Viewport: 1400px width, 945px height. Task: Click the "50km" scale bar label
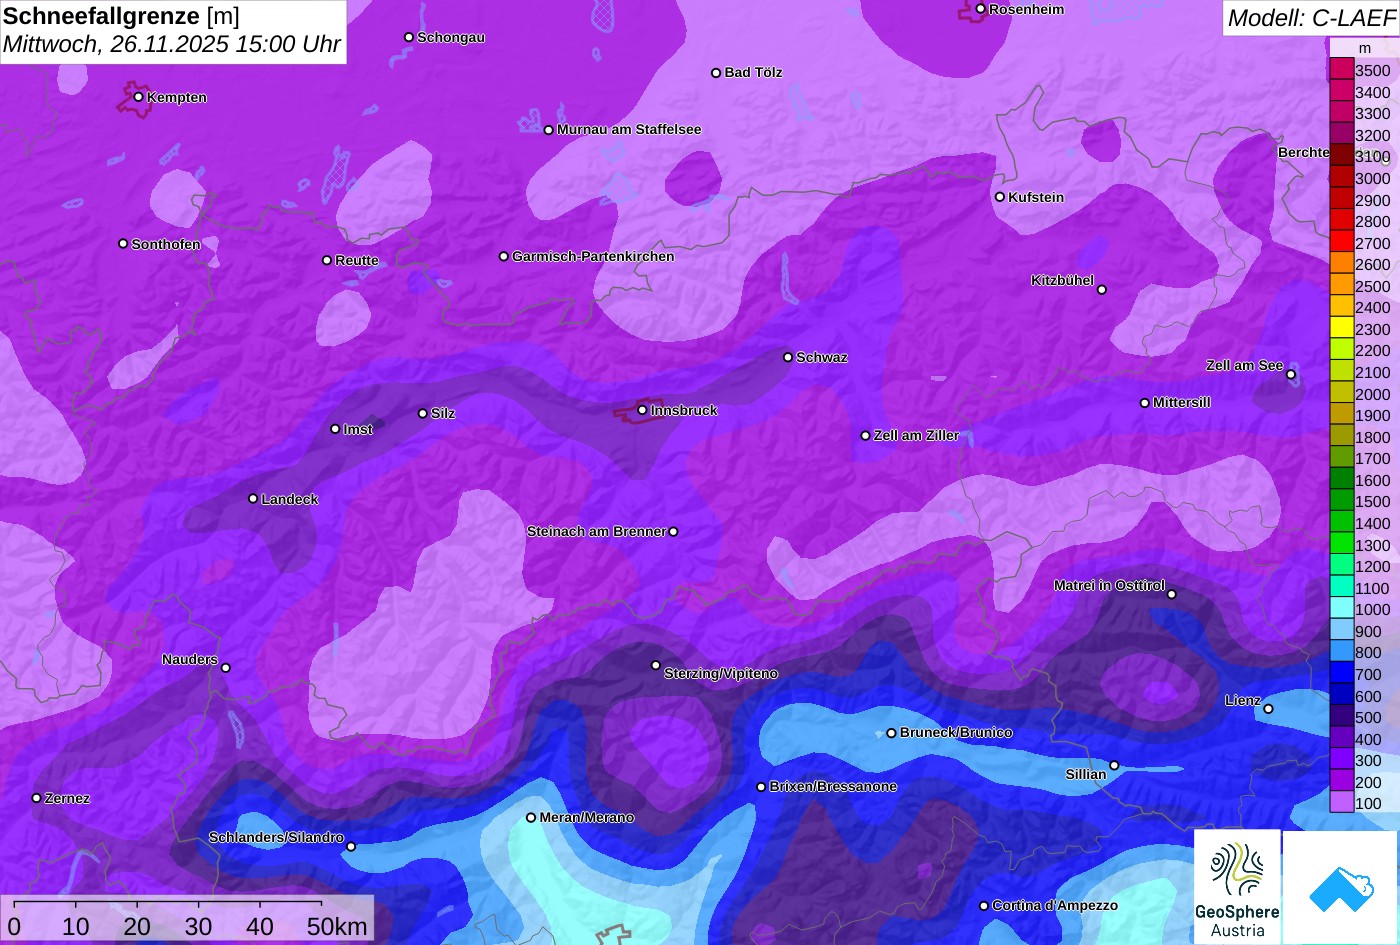coord(337,927)
